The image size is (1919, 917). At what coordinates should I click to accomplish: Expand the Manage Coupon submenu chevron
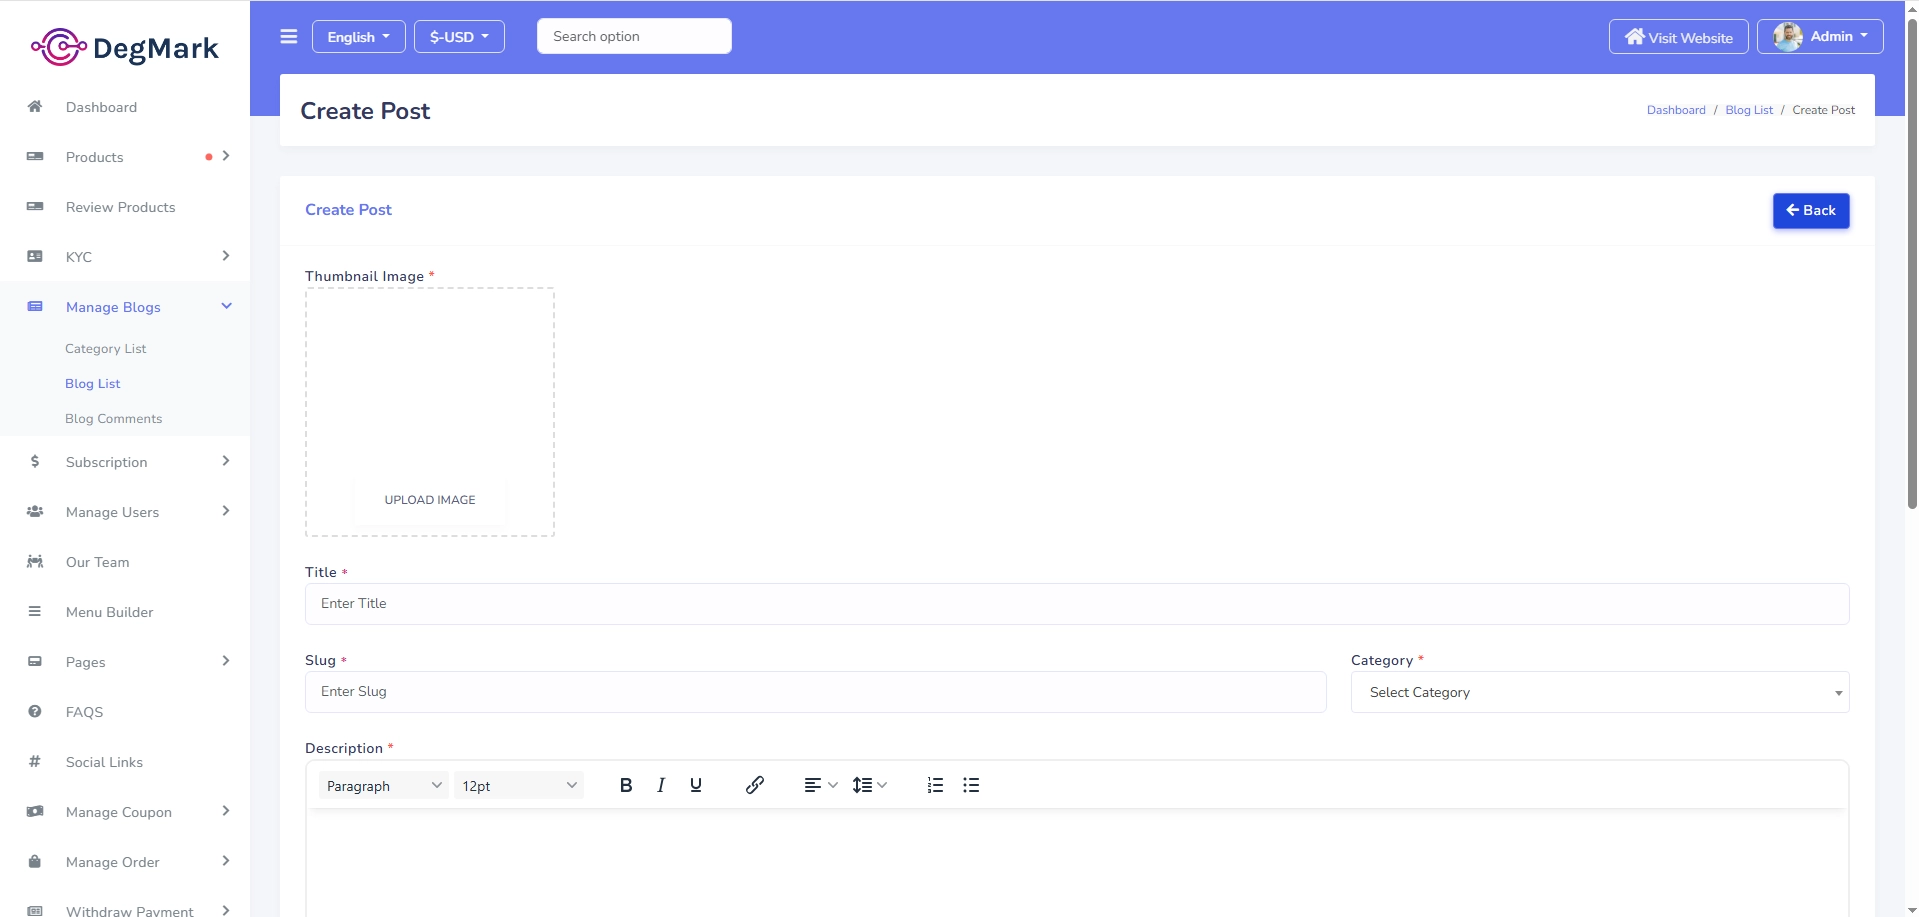pos(226,811)
